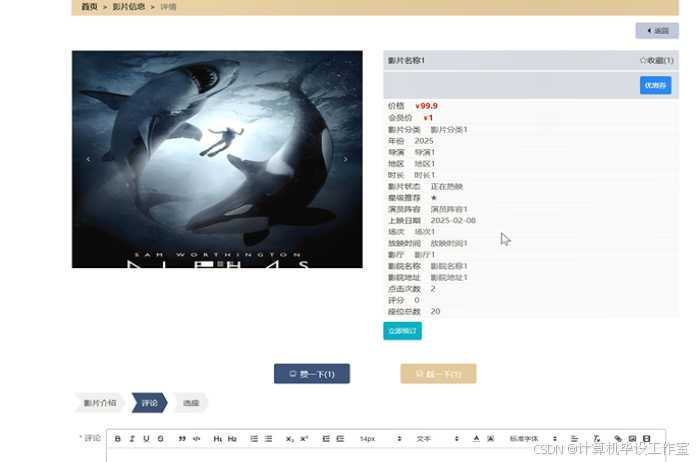700x462 pixels.
Task: Apply subscript formatting
Action: coord(290,439)
